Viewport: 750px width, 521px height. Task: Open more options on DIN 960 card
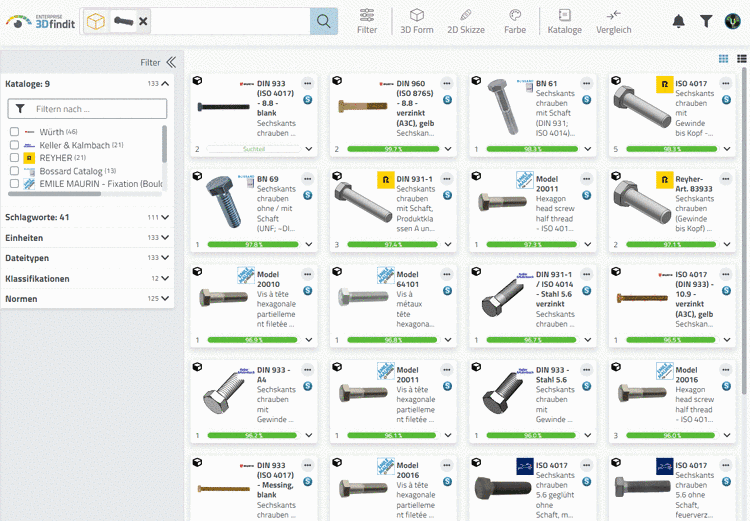tap(447, 83)
